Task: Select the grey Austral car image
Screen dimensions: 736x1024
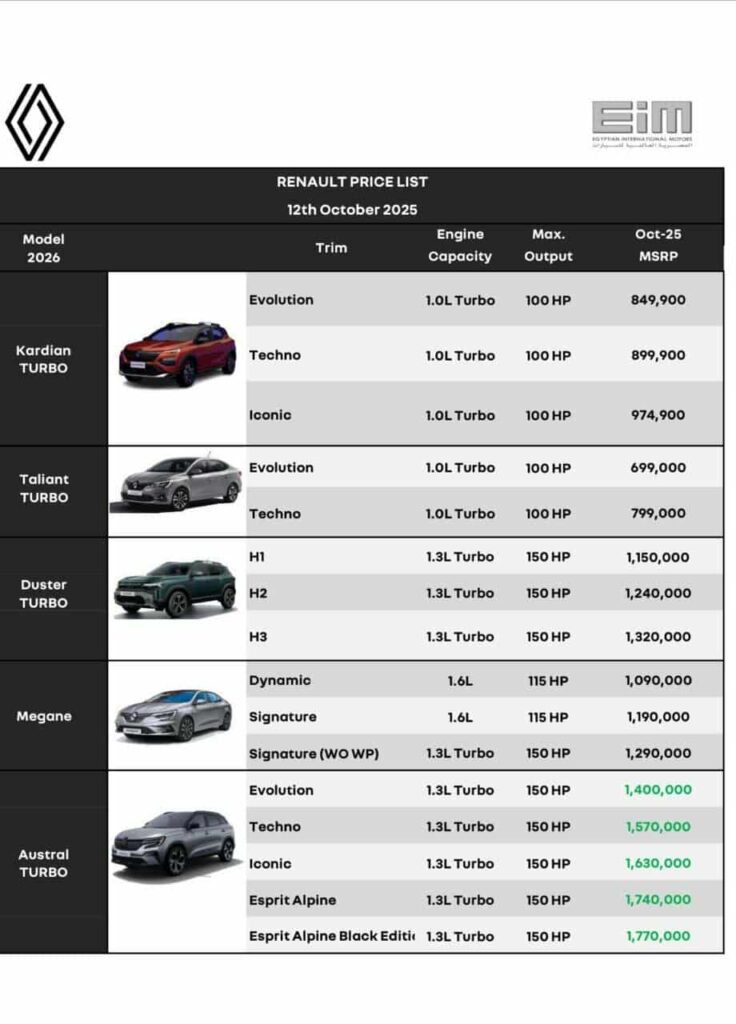Action: [x=174, y=843]
